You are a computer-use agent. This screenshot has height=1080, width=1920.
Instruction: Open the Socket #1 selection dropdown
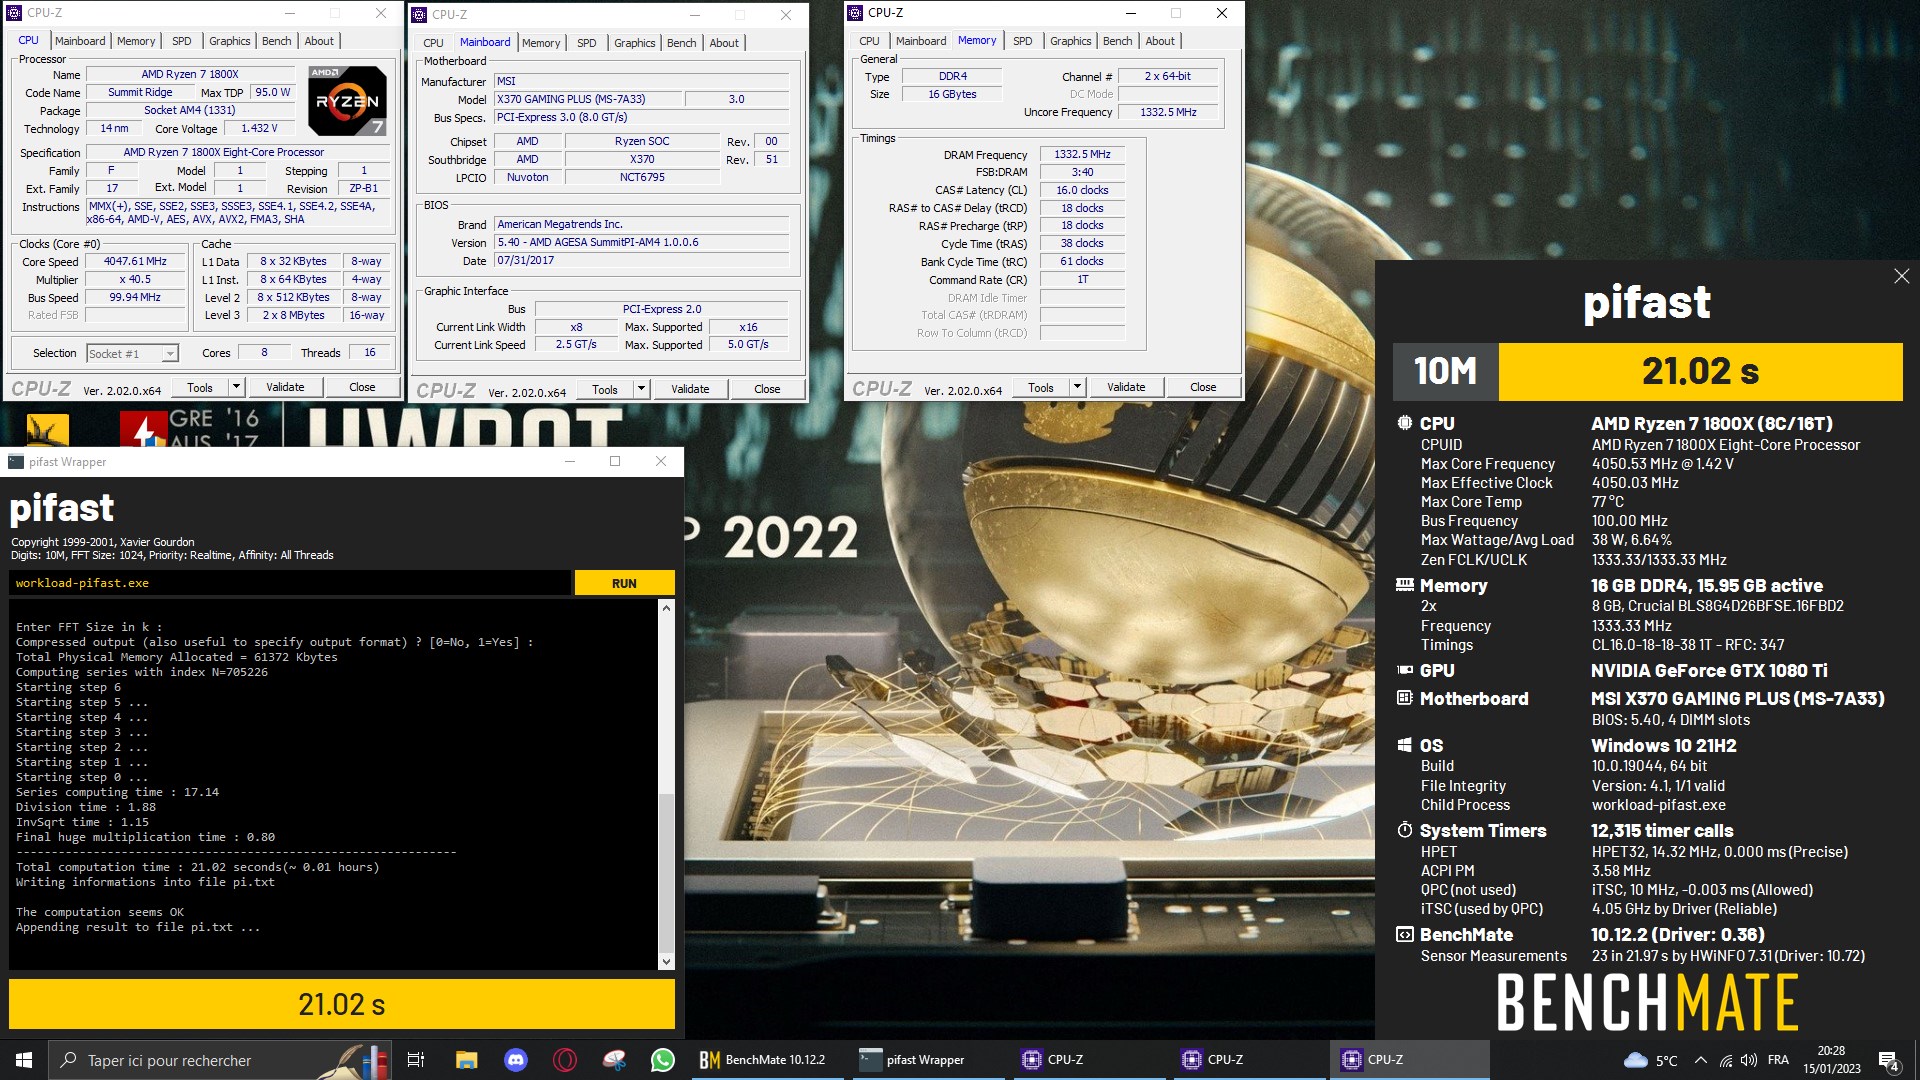click(x=169, y=354)
